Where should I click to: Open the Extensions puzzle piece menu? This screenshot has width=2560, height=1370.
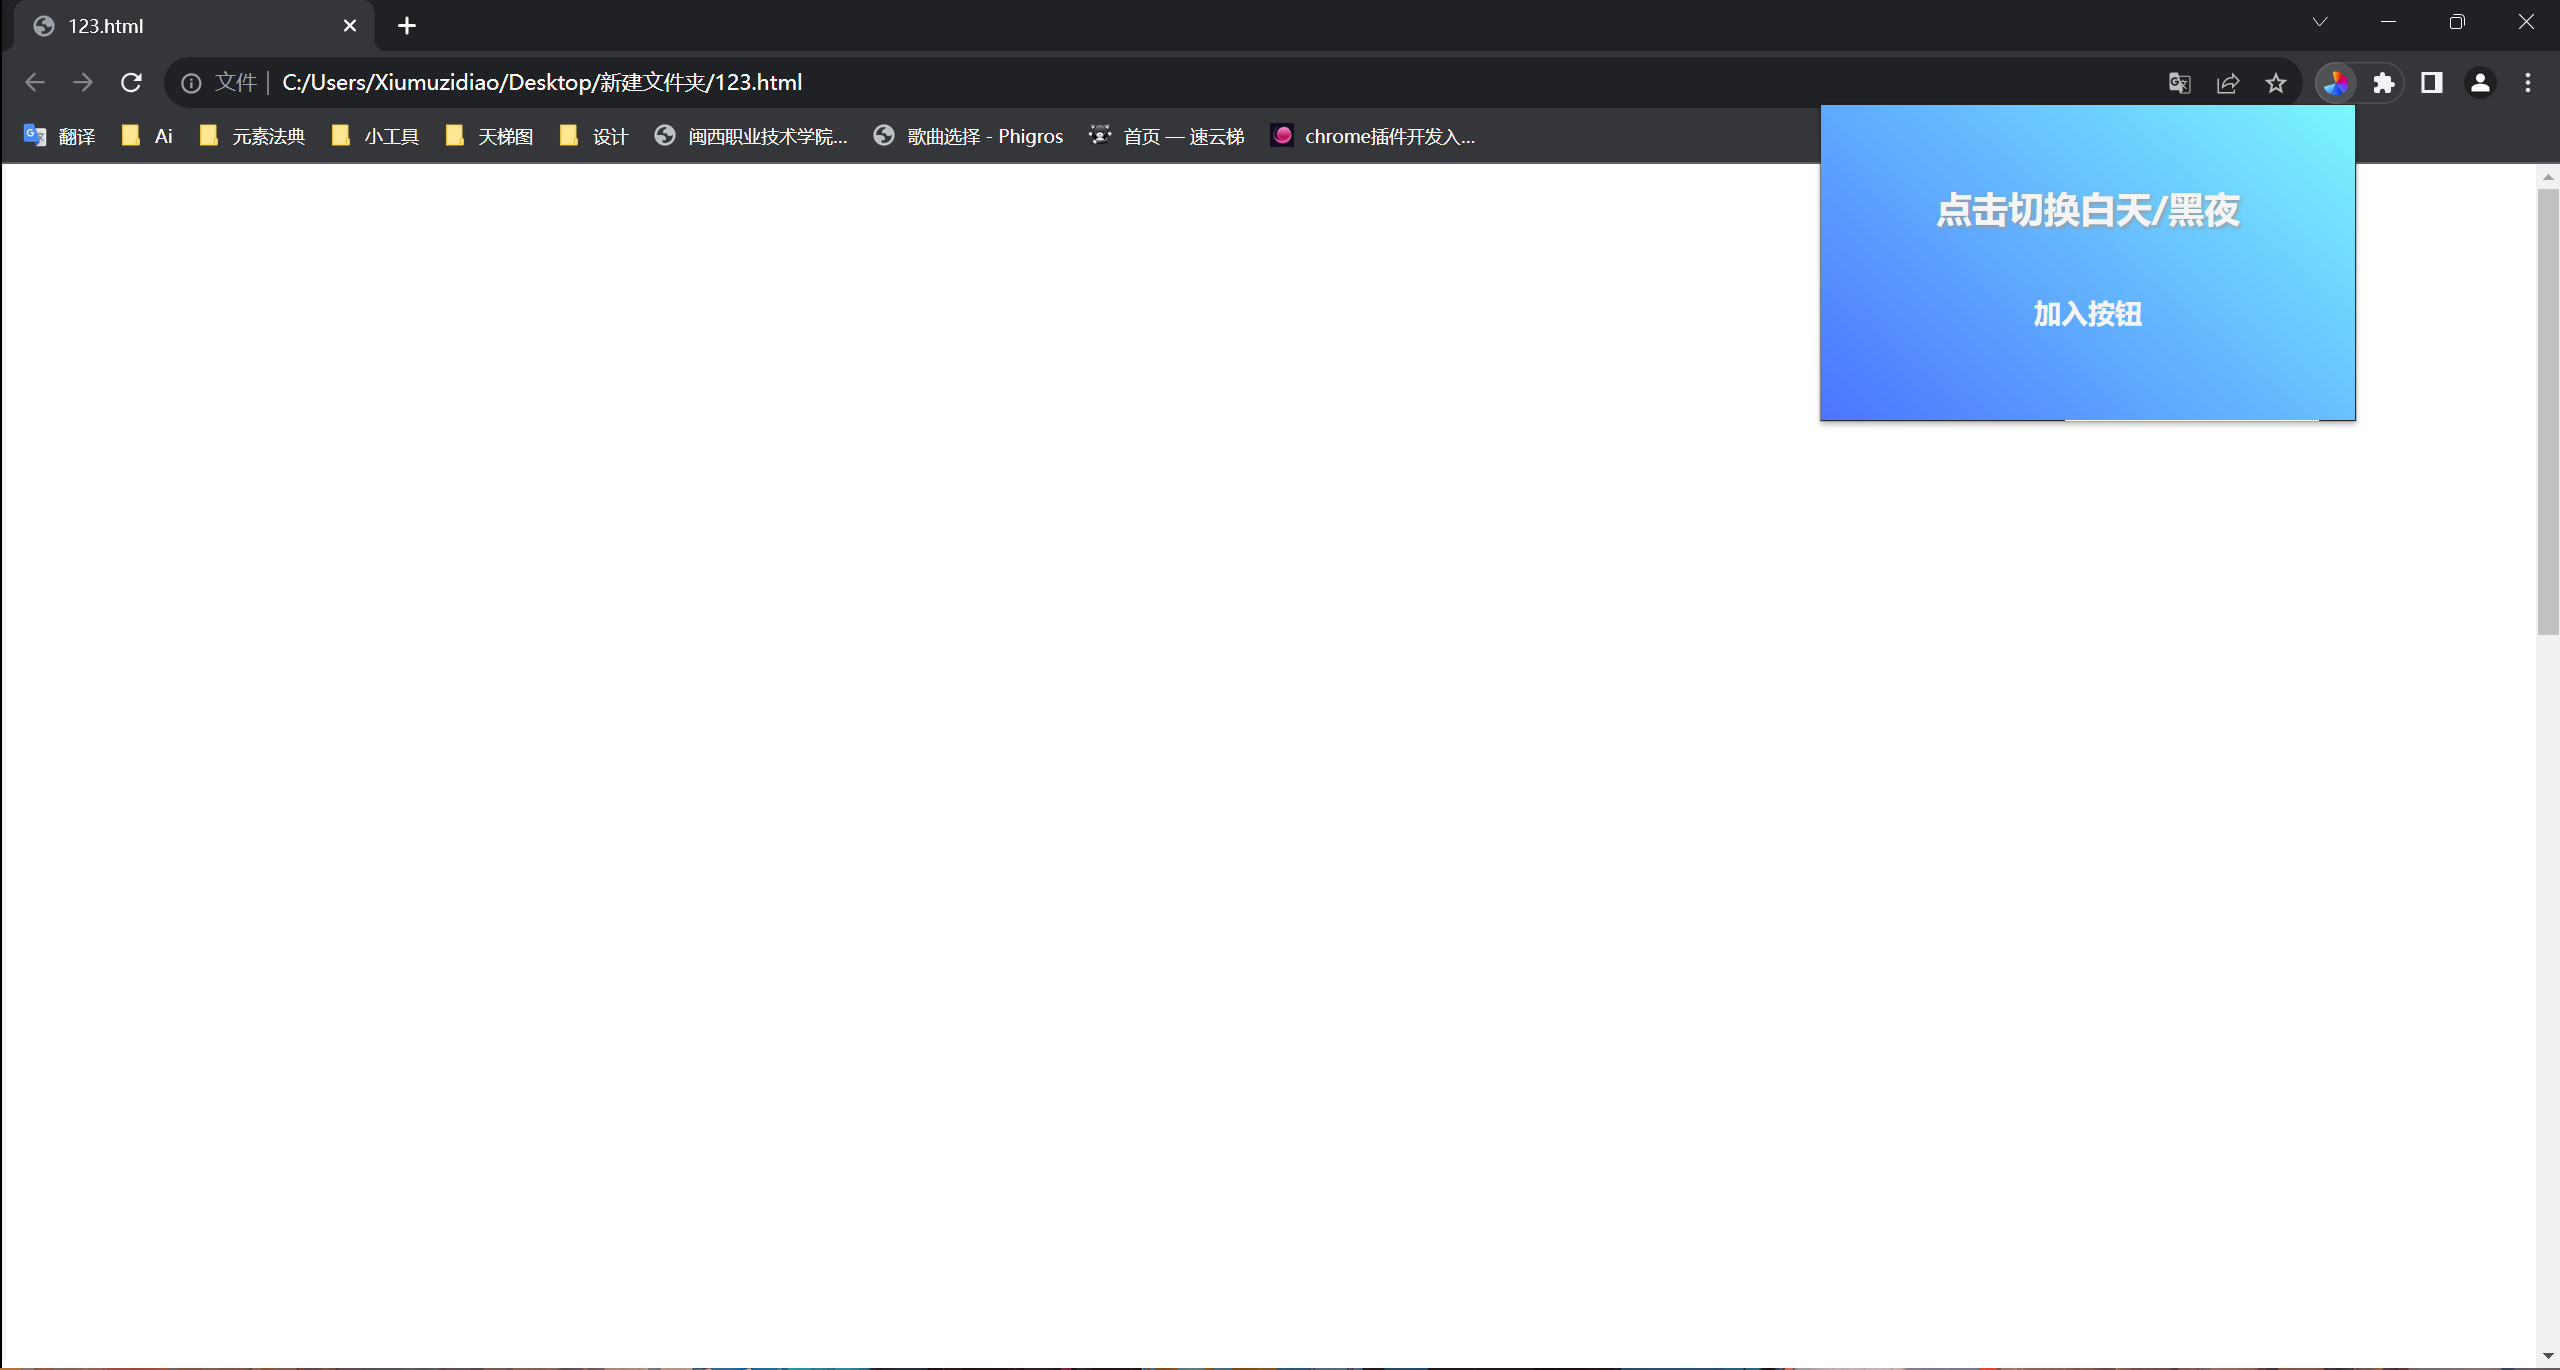[x=2384, y=83]
